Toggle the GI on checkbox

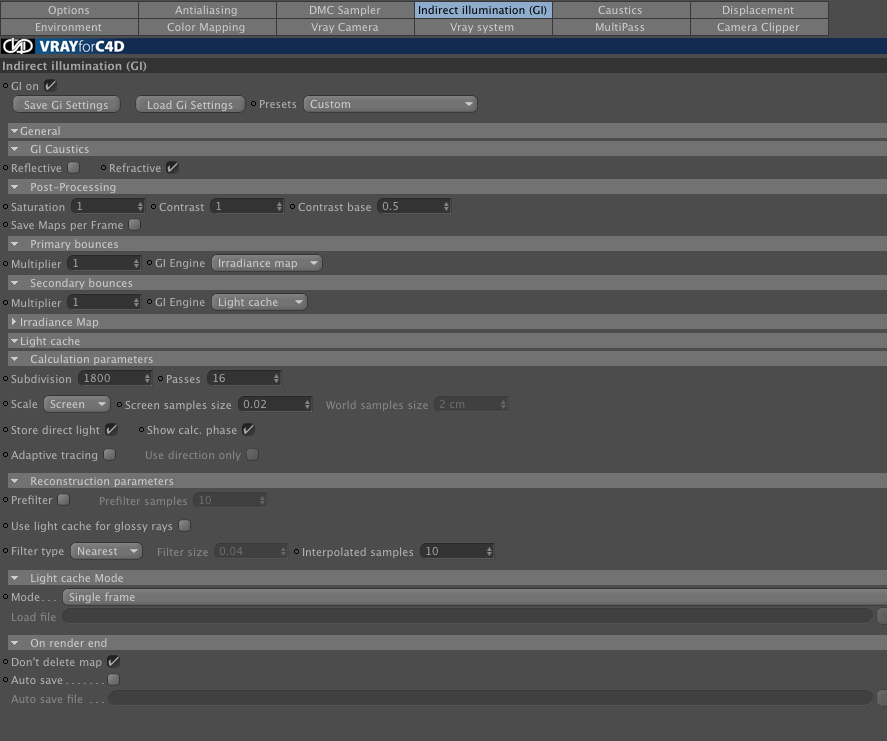(50, 85)
